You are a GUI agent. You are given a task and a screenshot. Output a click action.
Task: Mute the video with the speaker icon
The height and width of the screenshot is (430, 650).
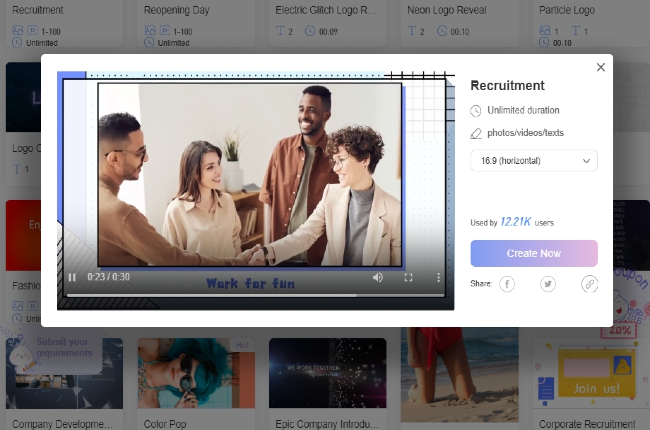(378, 277)
